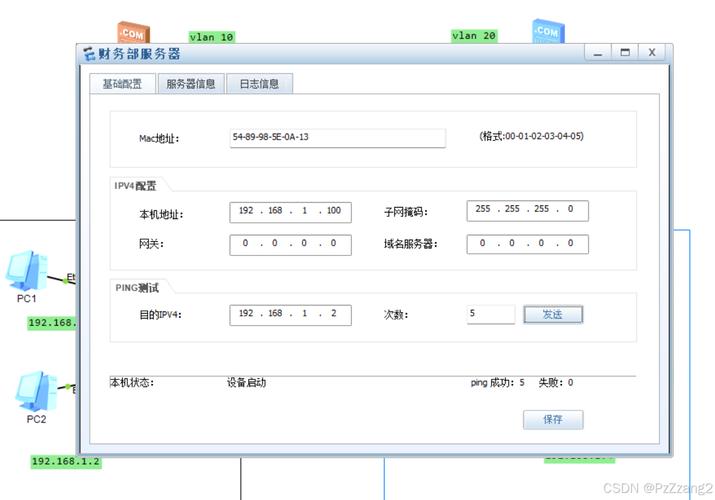This screenshot has height=500, width=715.
Task: Click the PC1 computer icon
Action: (25, 270)
